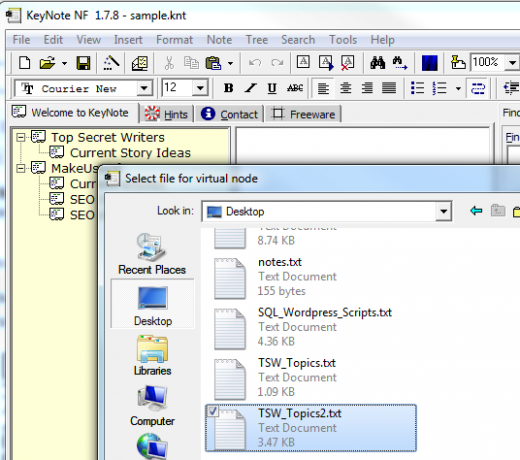
Task: Click the Paste clipboard icon
Action: point(213,63)
